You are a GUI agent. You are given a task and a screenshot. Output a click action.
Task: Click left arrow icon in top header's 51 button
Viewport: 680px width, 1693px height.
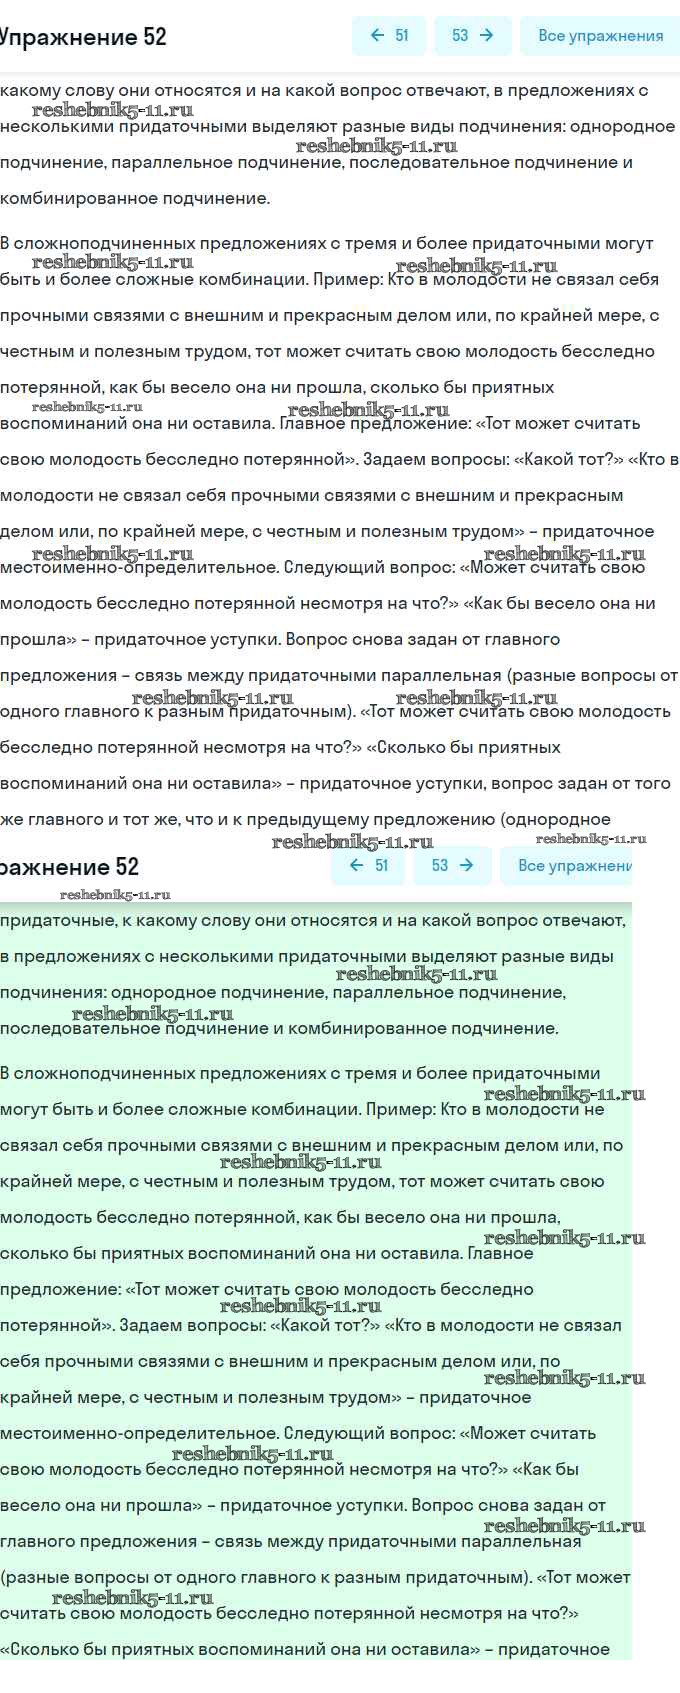[x=377, y=36]
